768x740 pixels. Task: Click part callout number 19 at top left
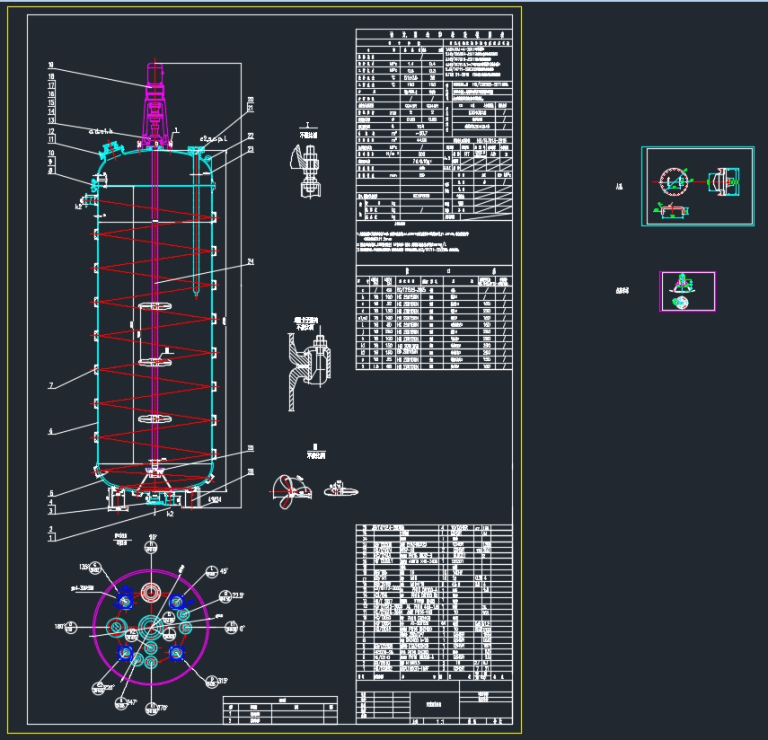tap(50, 67)
